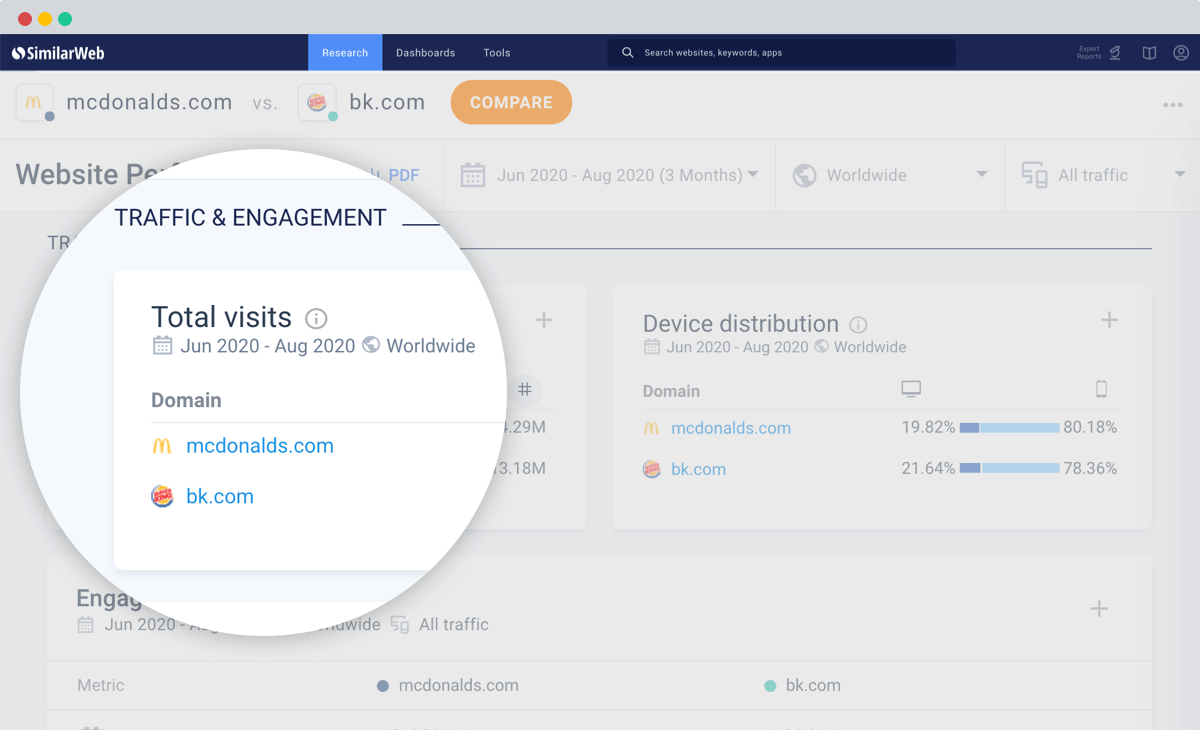Click the 80.18% mobile value
The image size is (1200, 730).
[x=1090, y=428]
